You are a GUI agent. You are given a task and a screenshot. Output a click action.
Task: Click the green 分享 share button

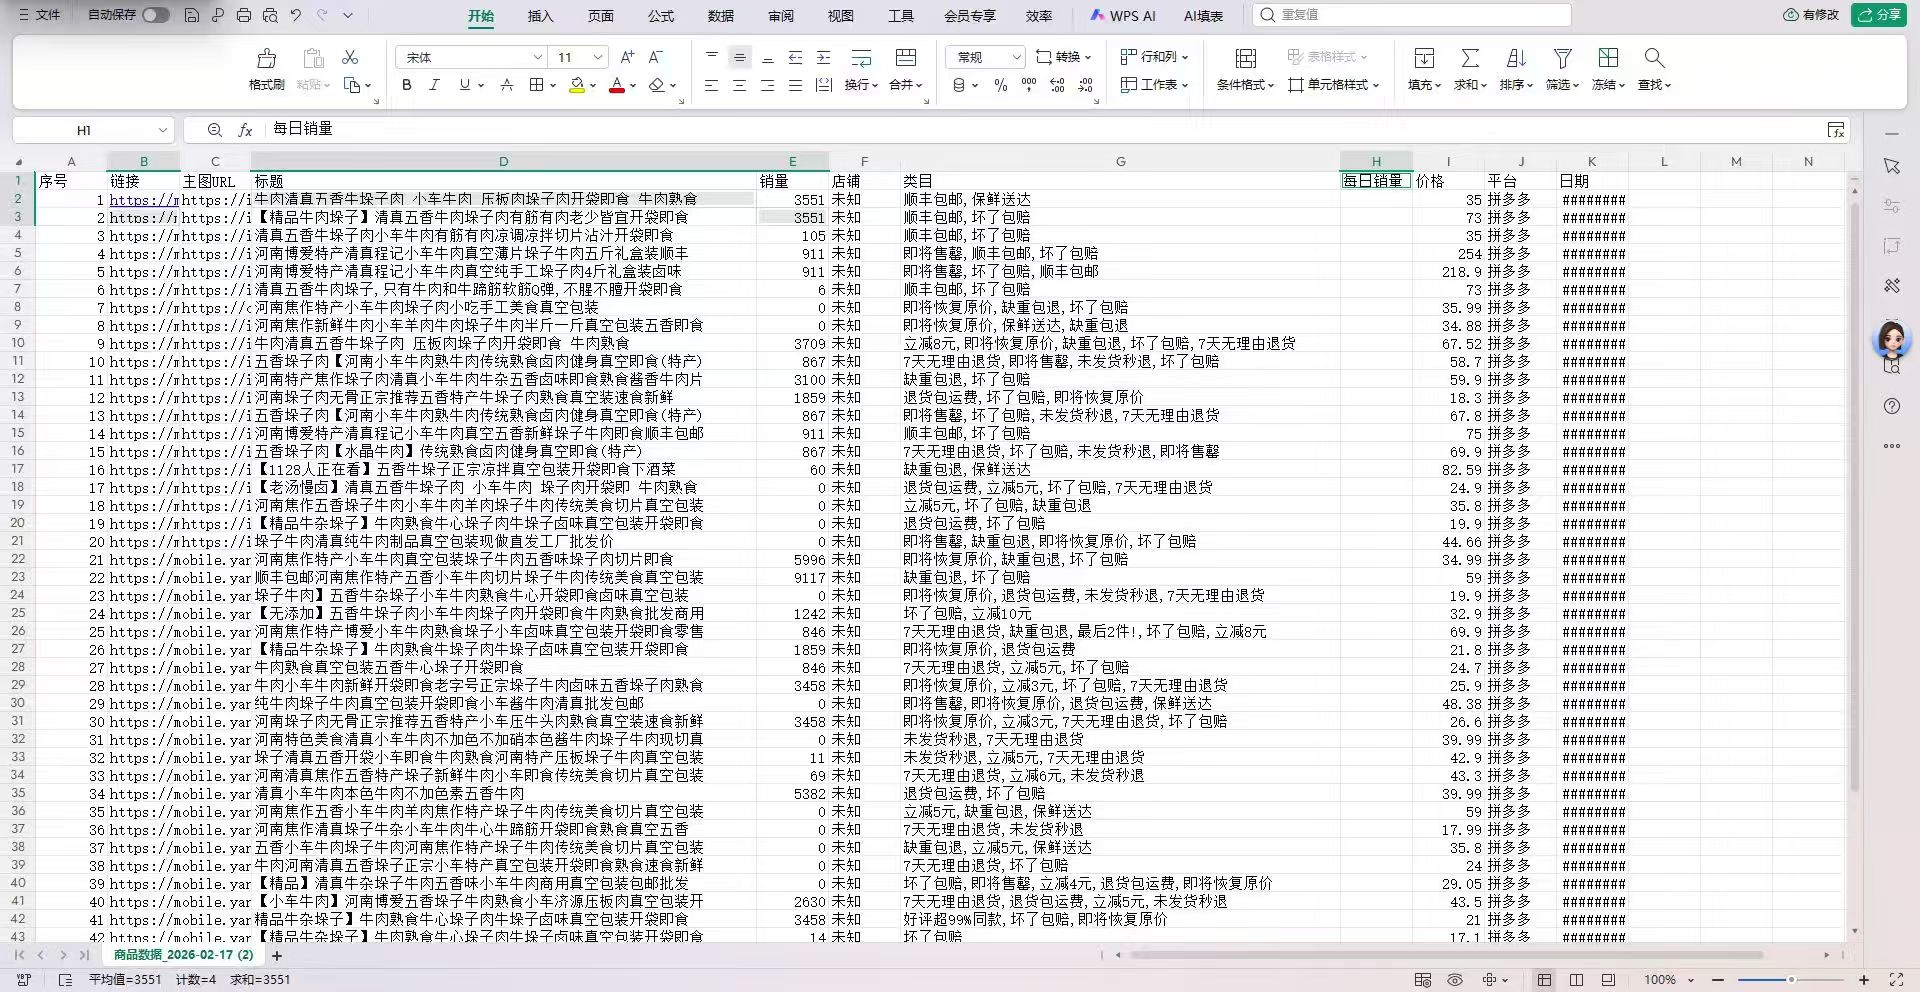tap(1878, 15)
